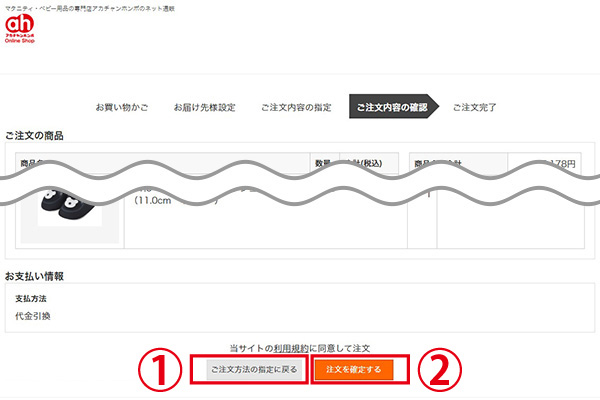Image resolution: width=600 pixels, height=400 pixels.
Task: Click the circled number 2 annotation
Action: pyautogui.click(x=439, y=369)
